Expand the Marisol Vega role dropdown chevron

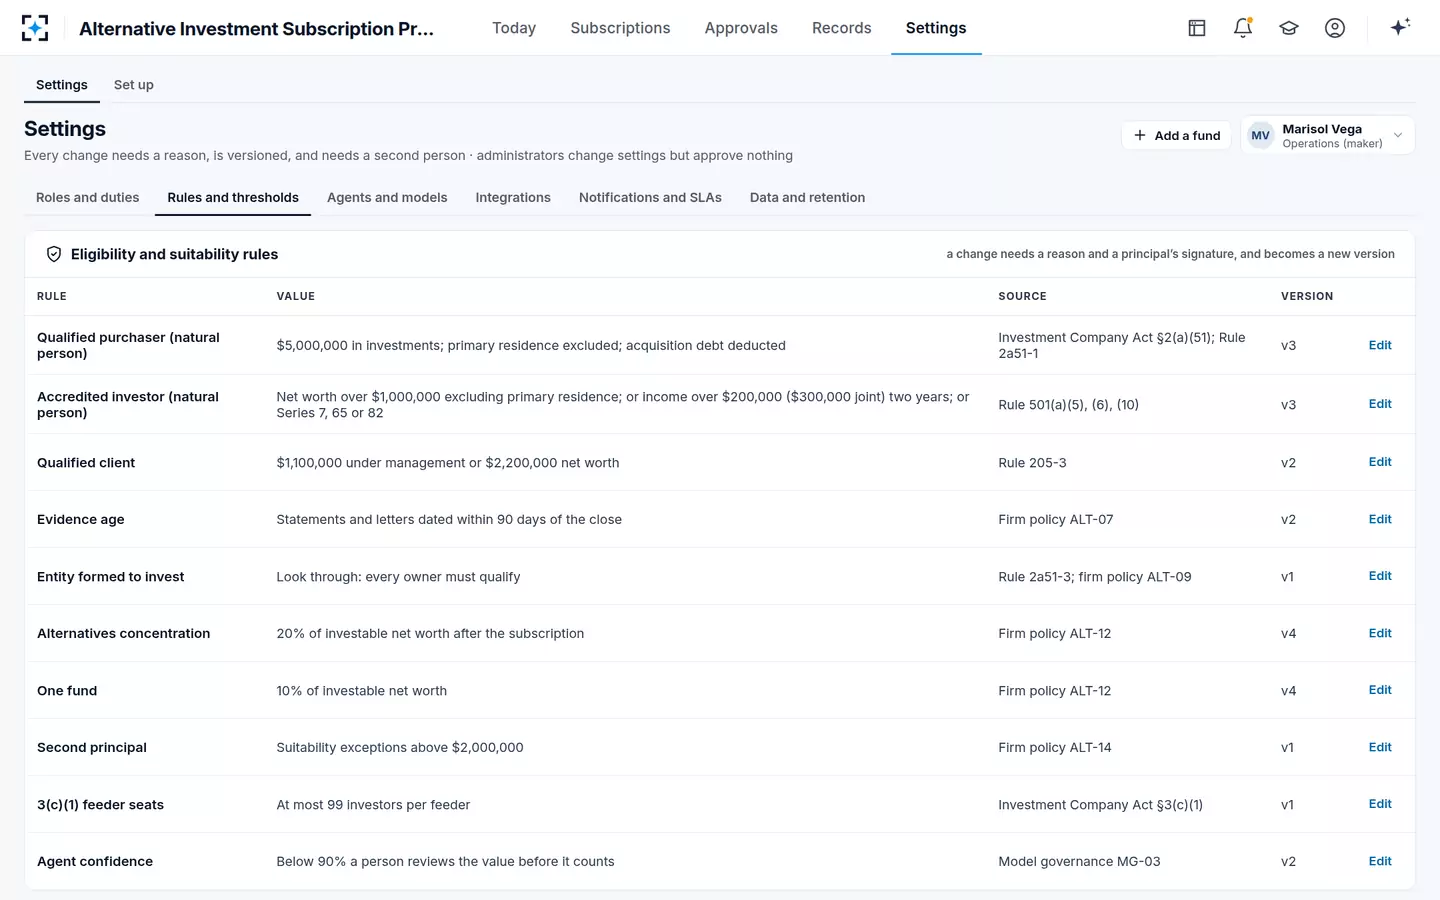(x=1398, y=136)
